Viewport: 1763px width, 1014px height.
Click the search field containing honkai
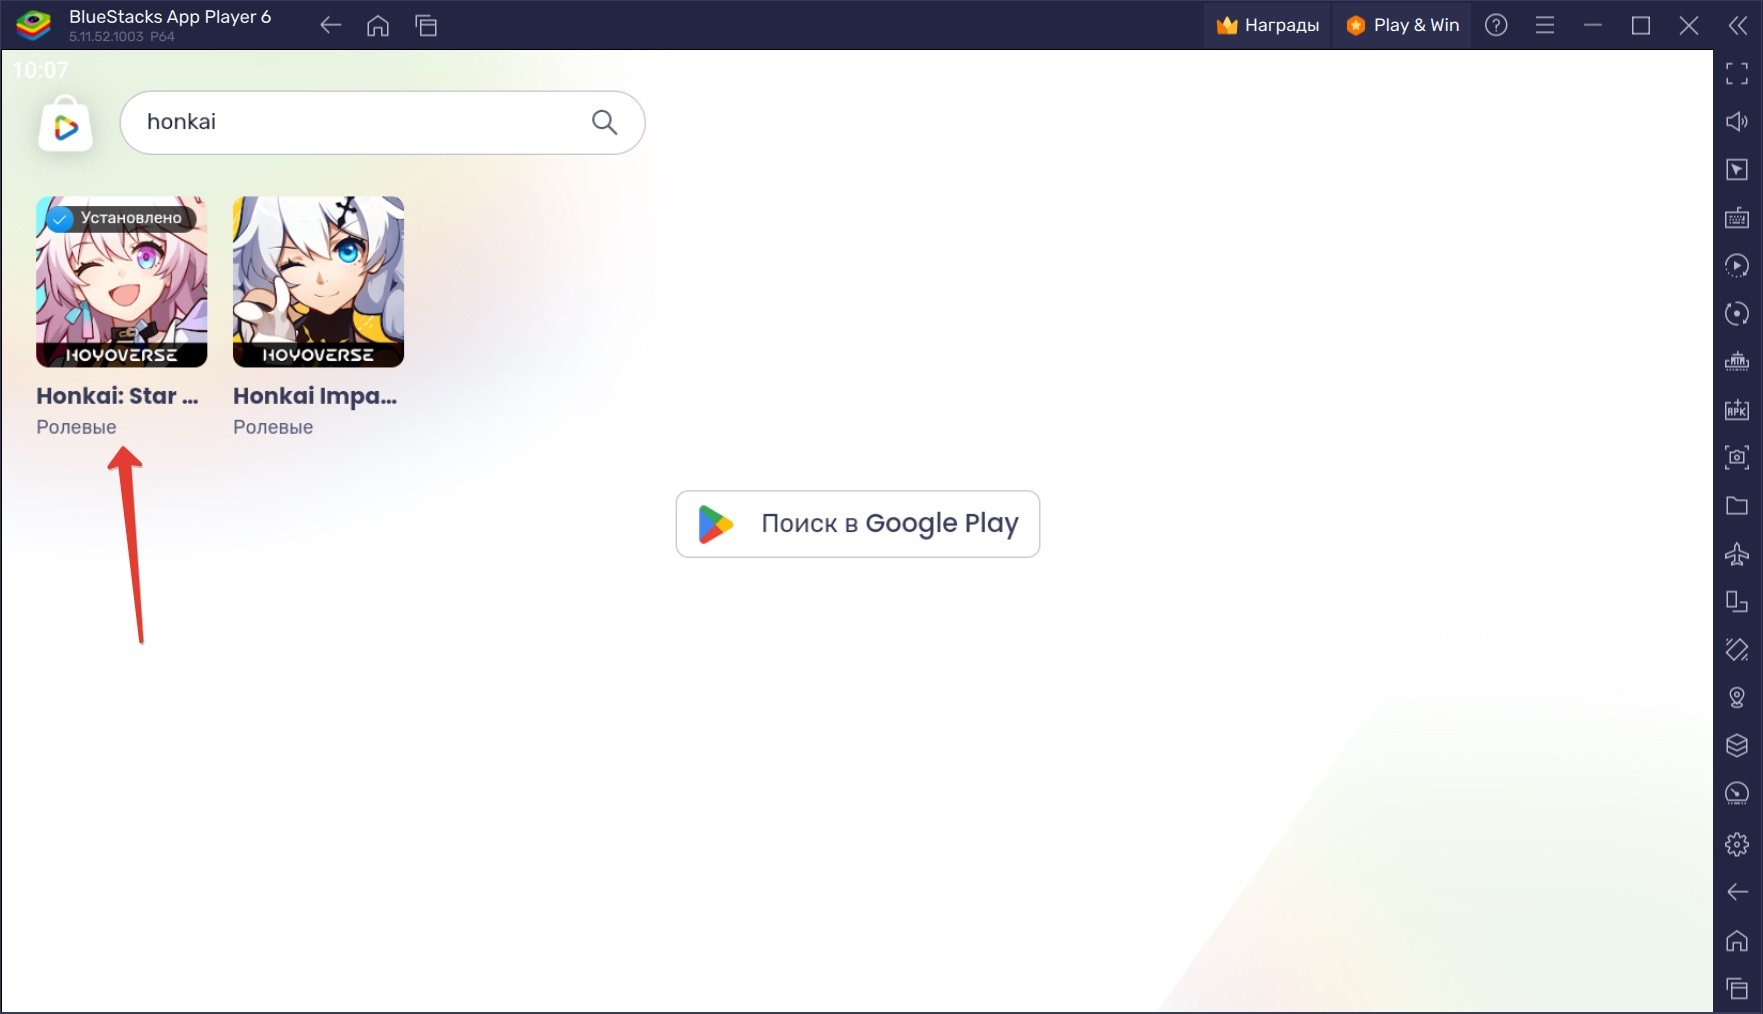382,122
